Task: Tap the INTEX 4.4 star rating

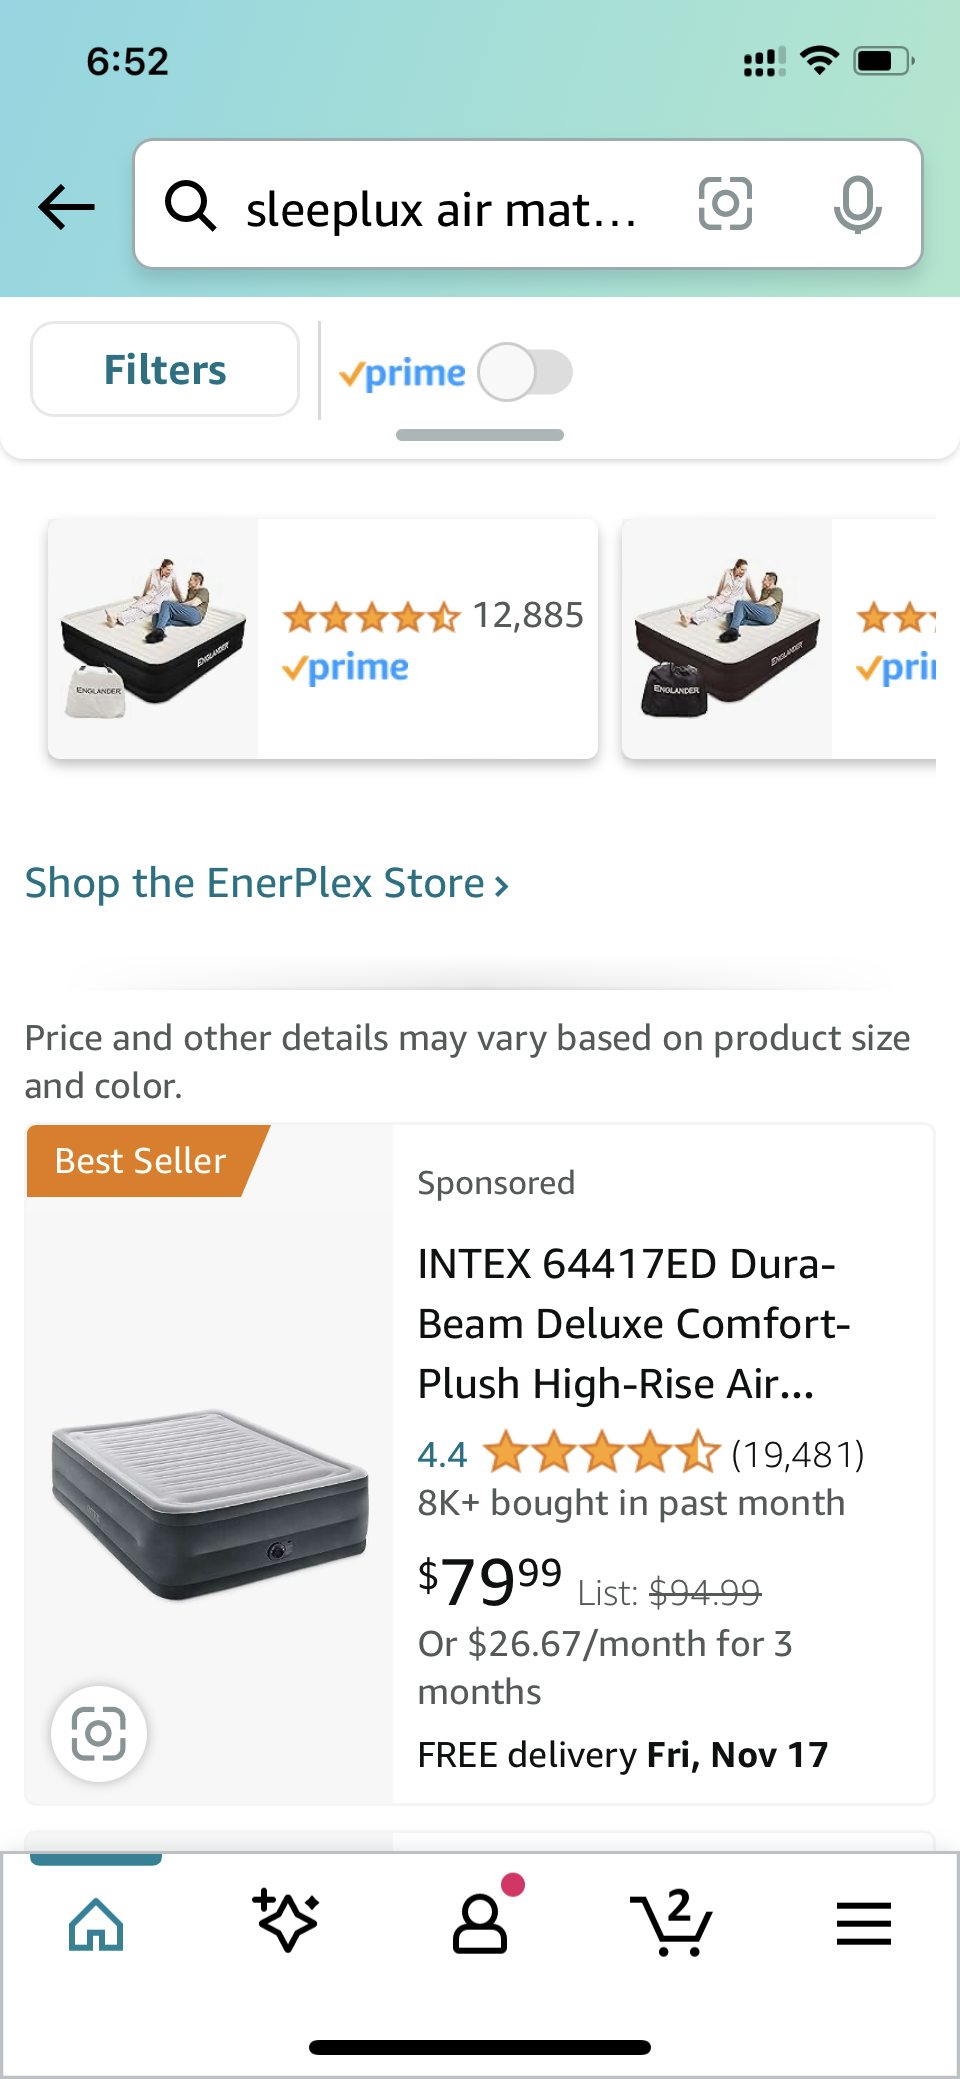Action: 600,1453
